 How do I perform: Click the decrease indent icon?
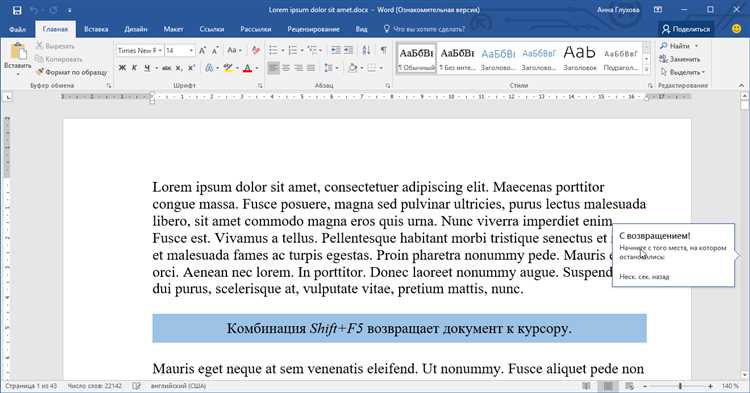(x=336, y=50)
